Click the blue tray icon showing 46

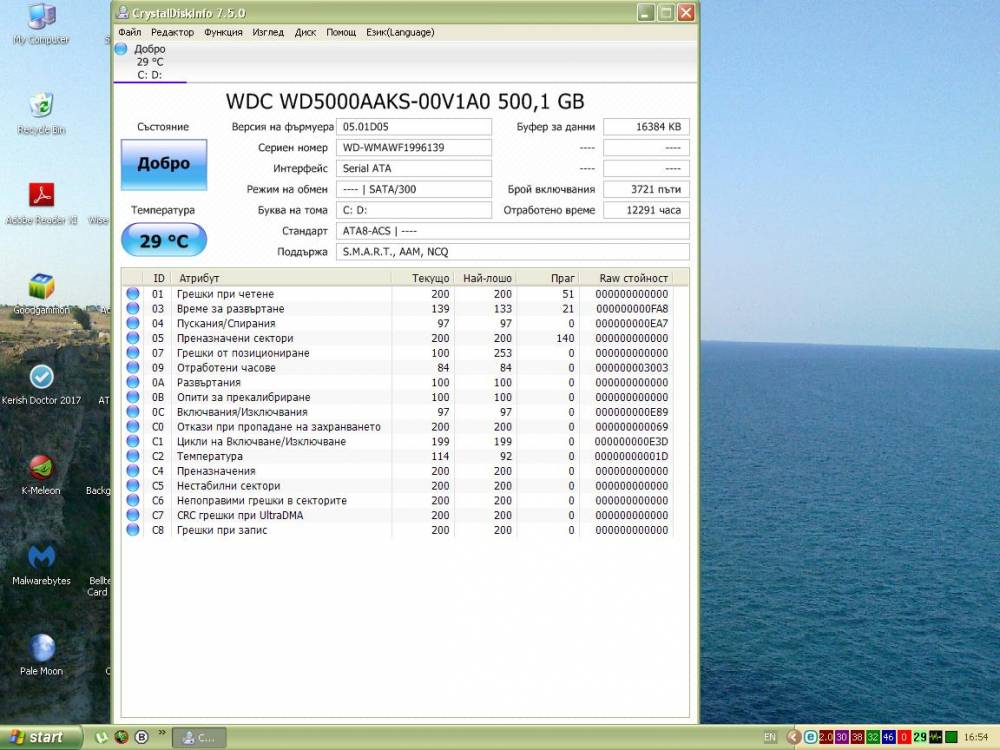click(x=888, y=737)
